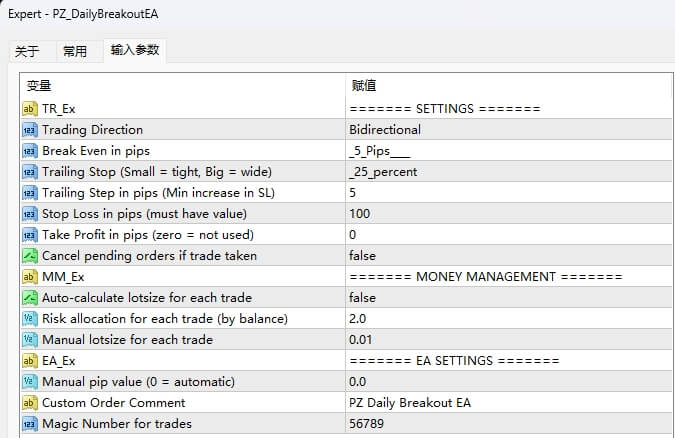Edit the Stop Loss value 100
Viewport: 675px width, 438px height.
point(359,213)
